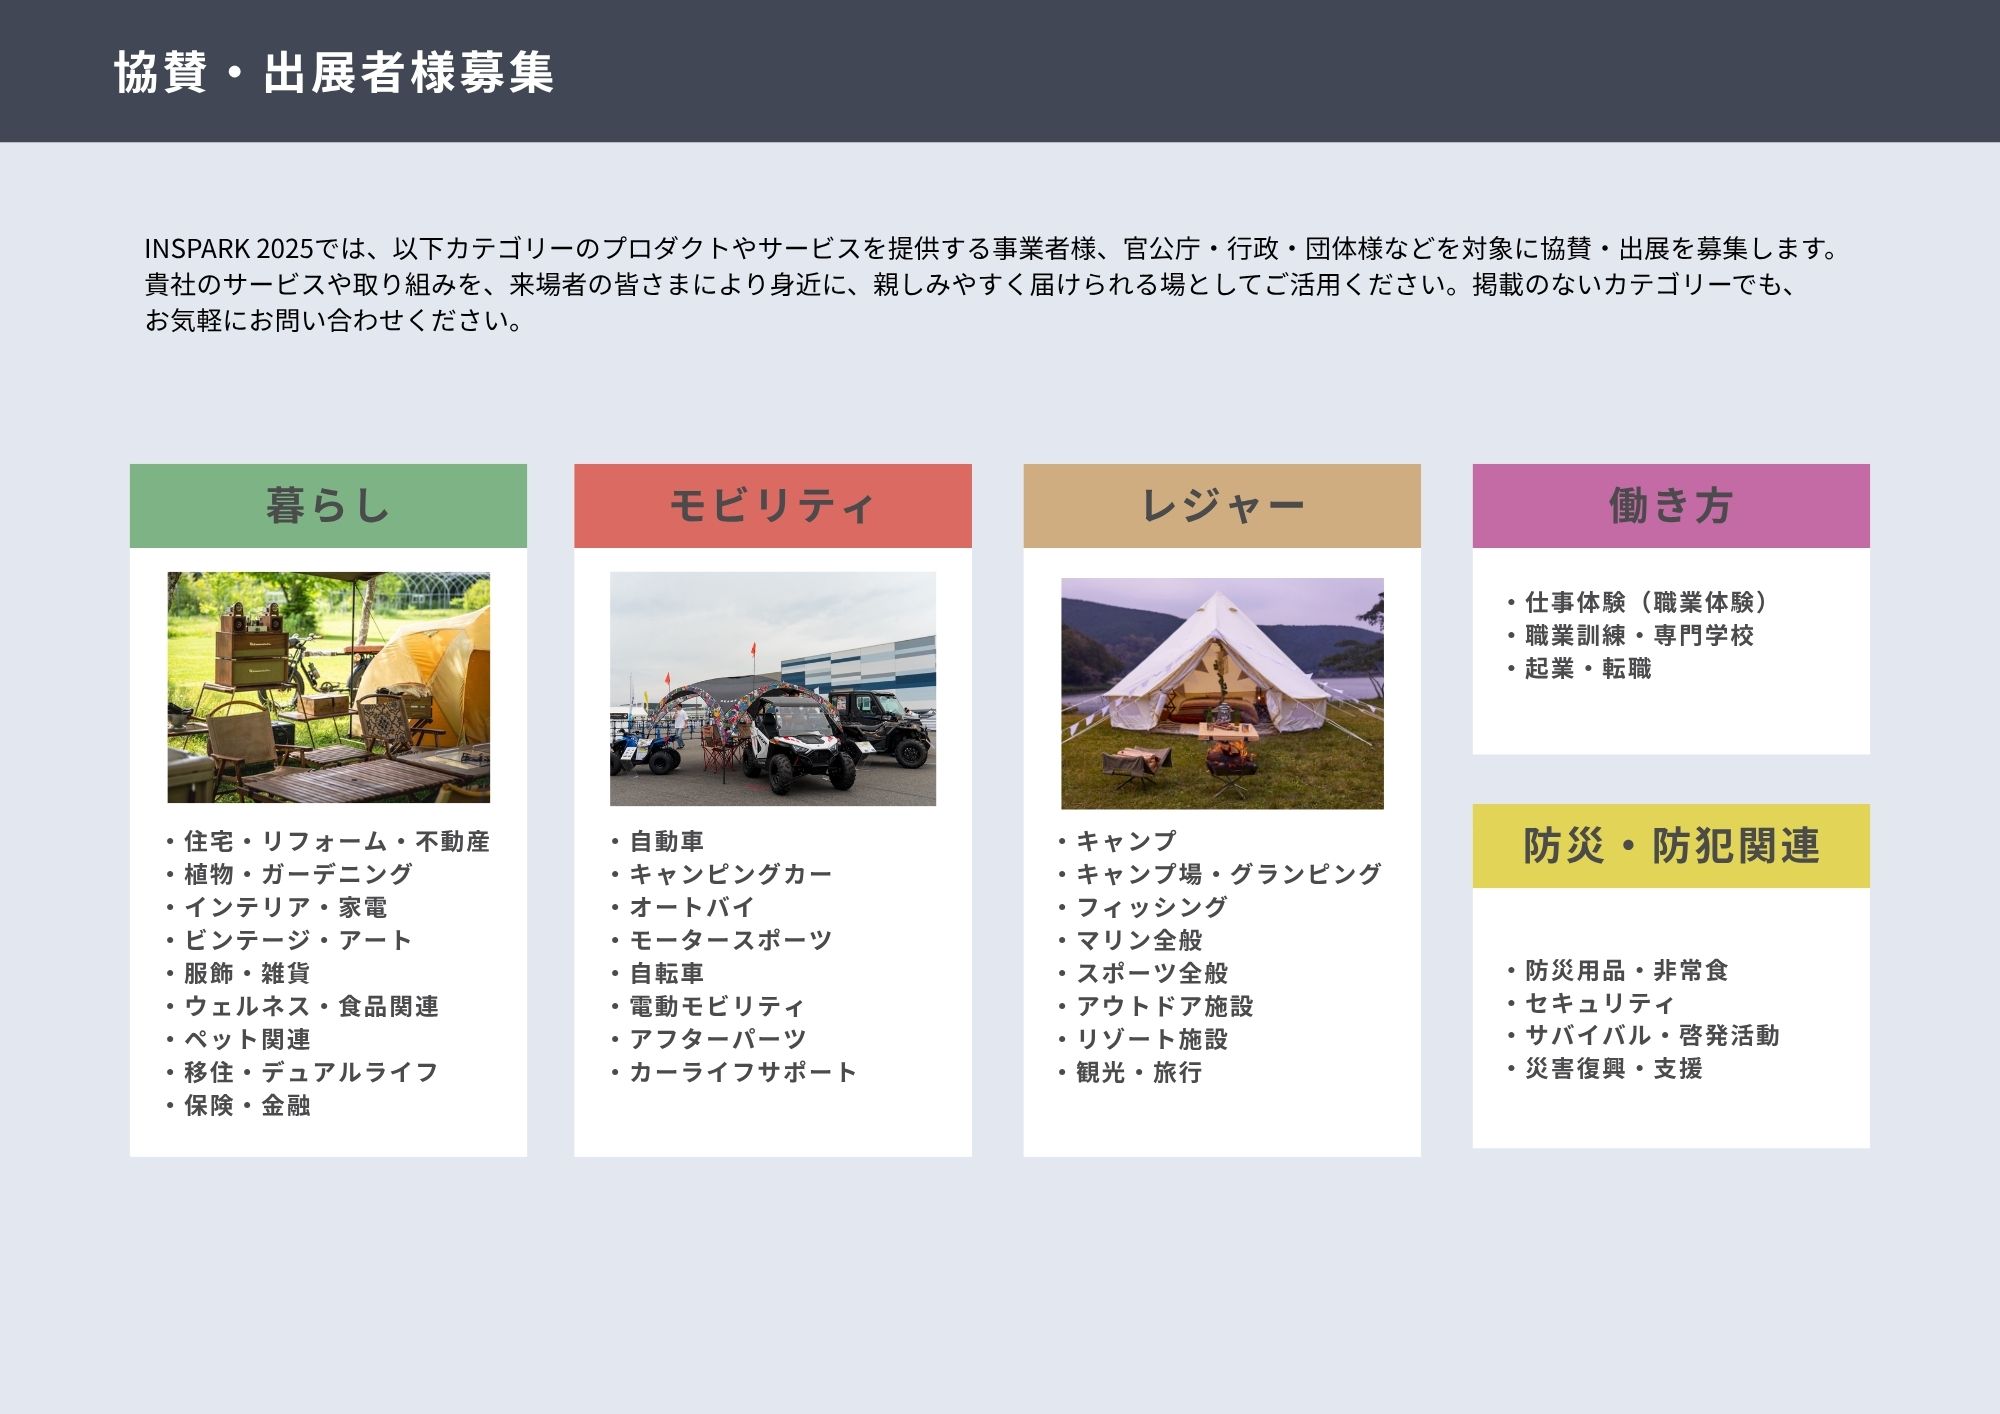Click ペット関連 list item

point(237,1039)
